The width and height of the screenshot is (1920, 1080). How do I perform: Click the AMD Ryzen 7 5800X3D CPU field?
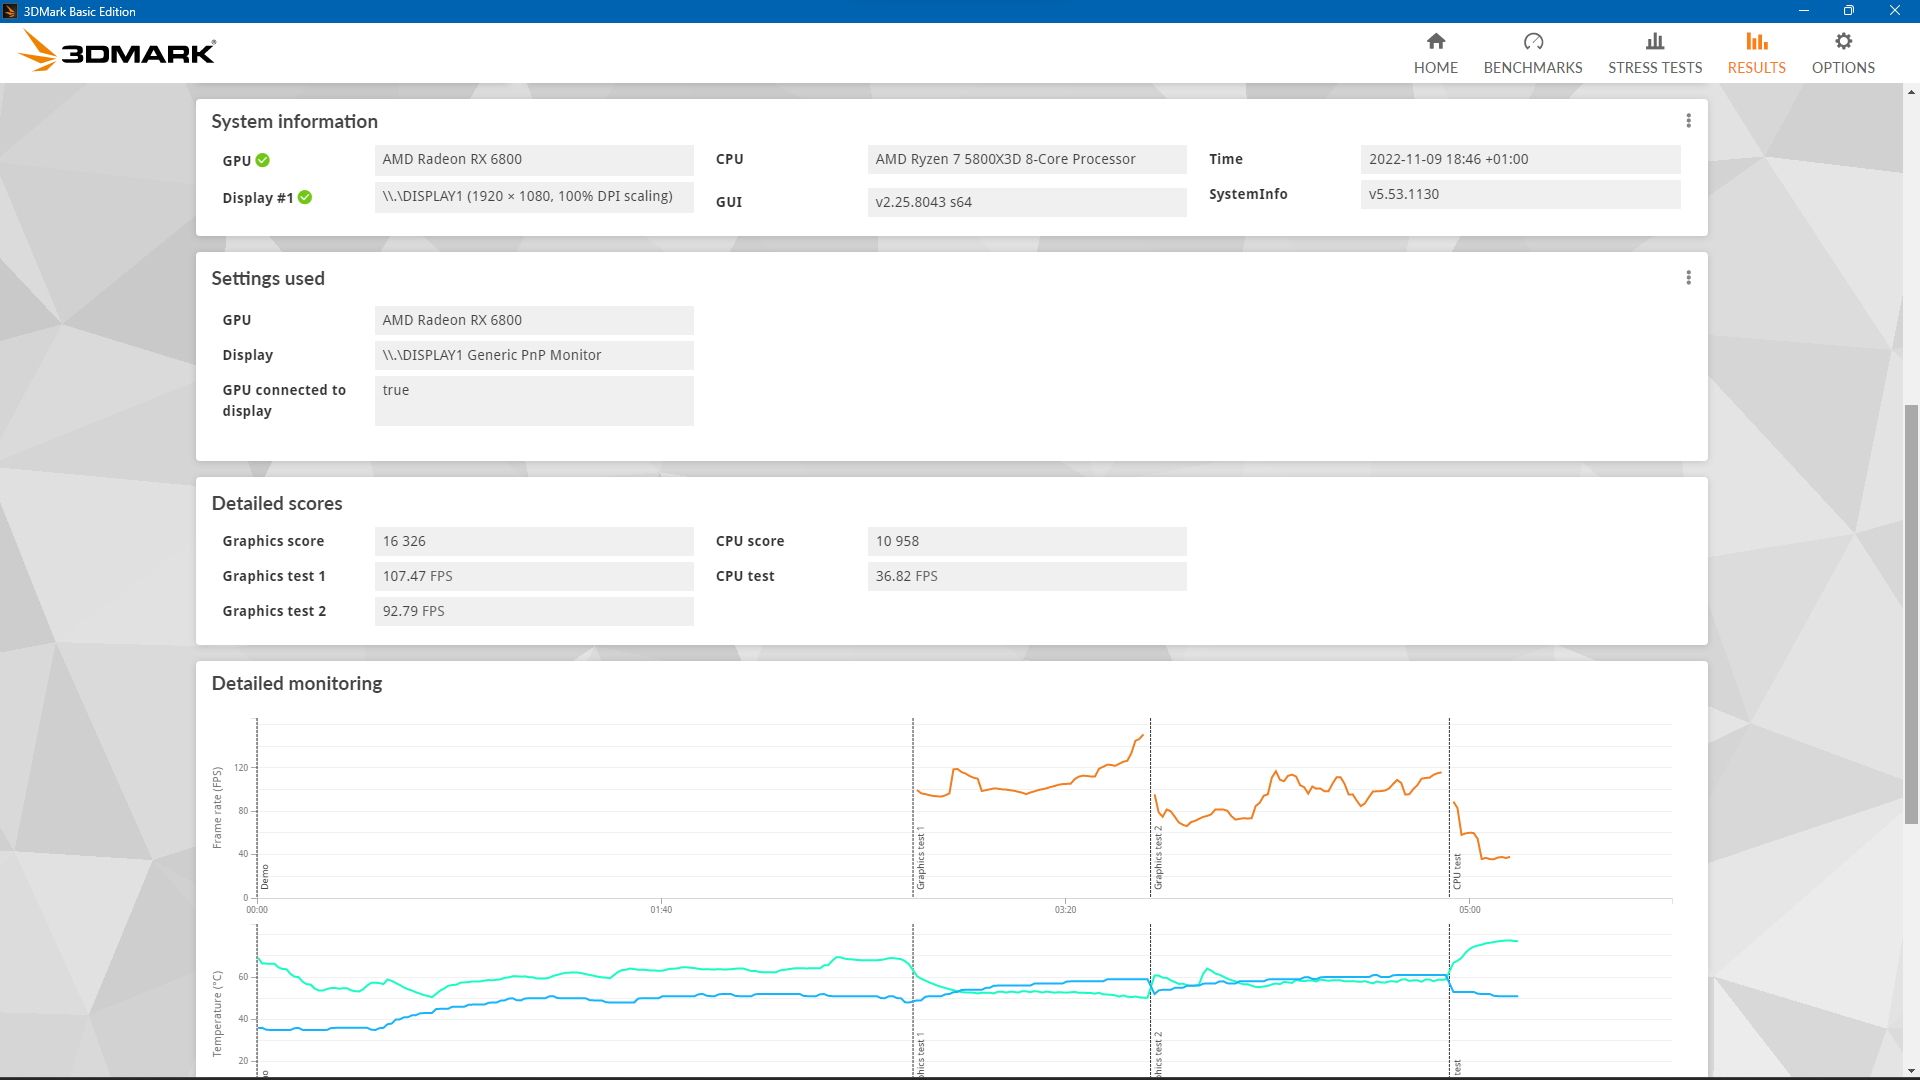pyautogui.click(x=1026, y=159)
